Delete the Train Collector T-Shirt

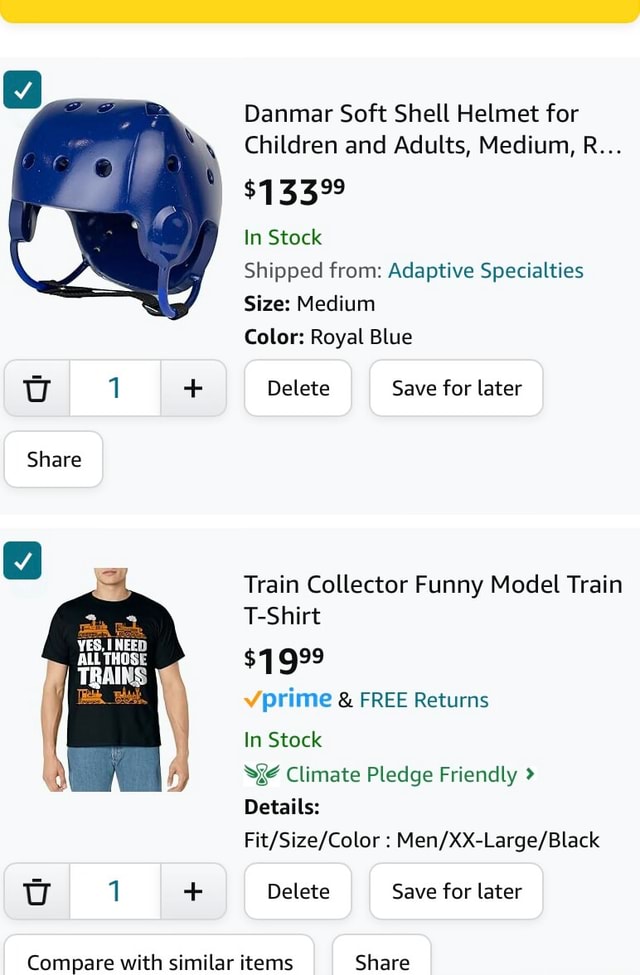(298, 891)
